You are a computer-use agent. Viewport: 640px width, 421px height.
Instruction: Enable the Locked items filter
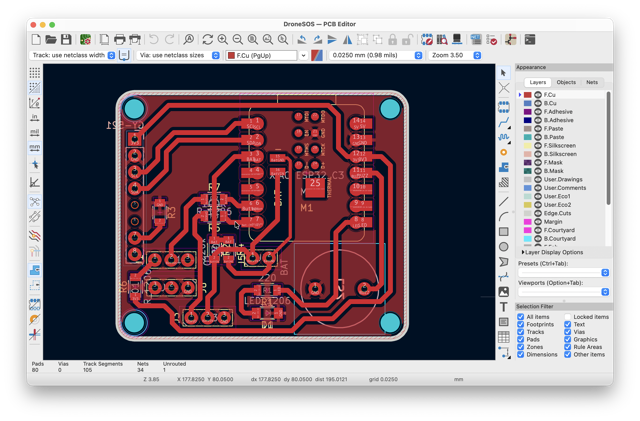568,317
